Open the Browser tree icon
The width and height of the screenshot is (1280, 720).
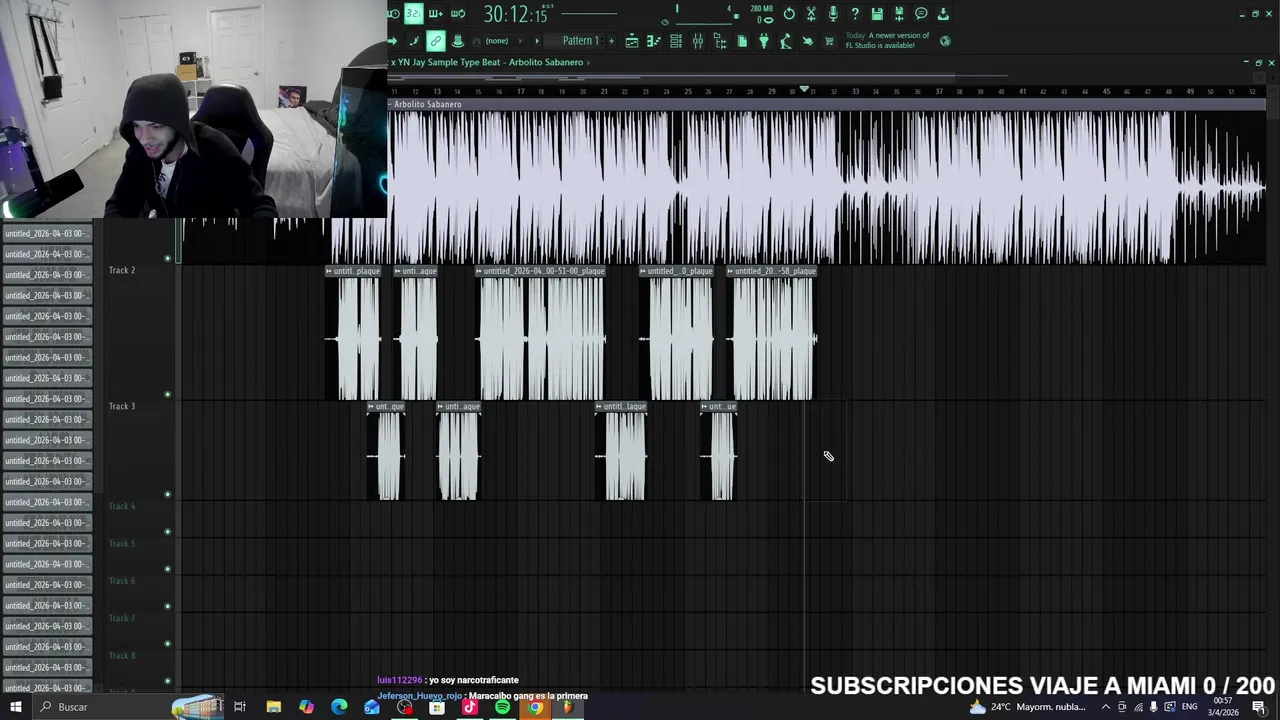point(720,41)
